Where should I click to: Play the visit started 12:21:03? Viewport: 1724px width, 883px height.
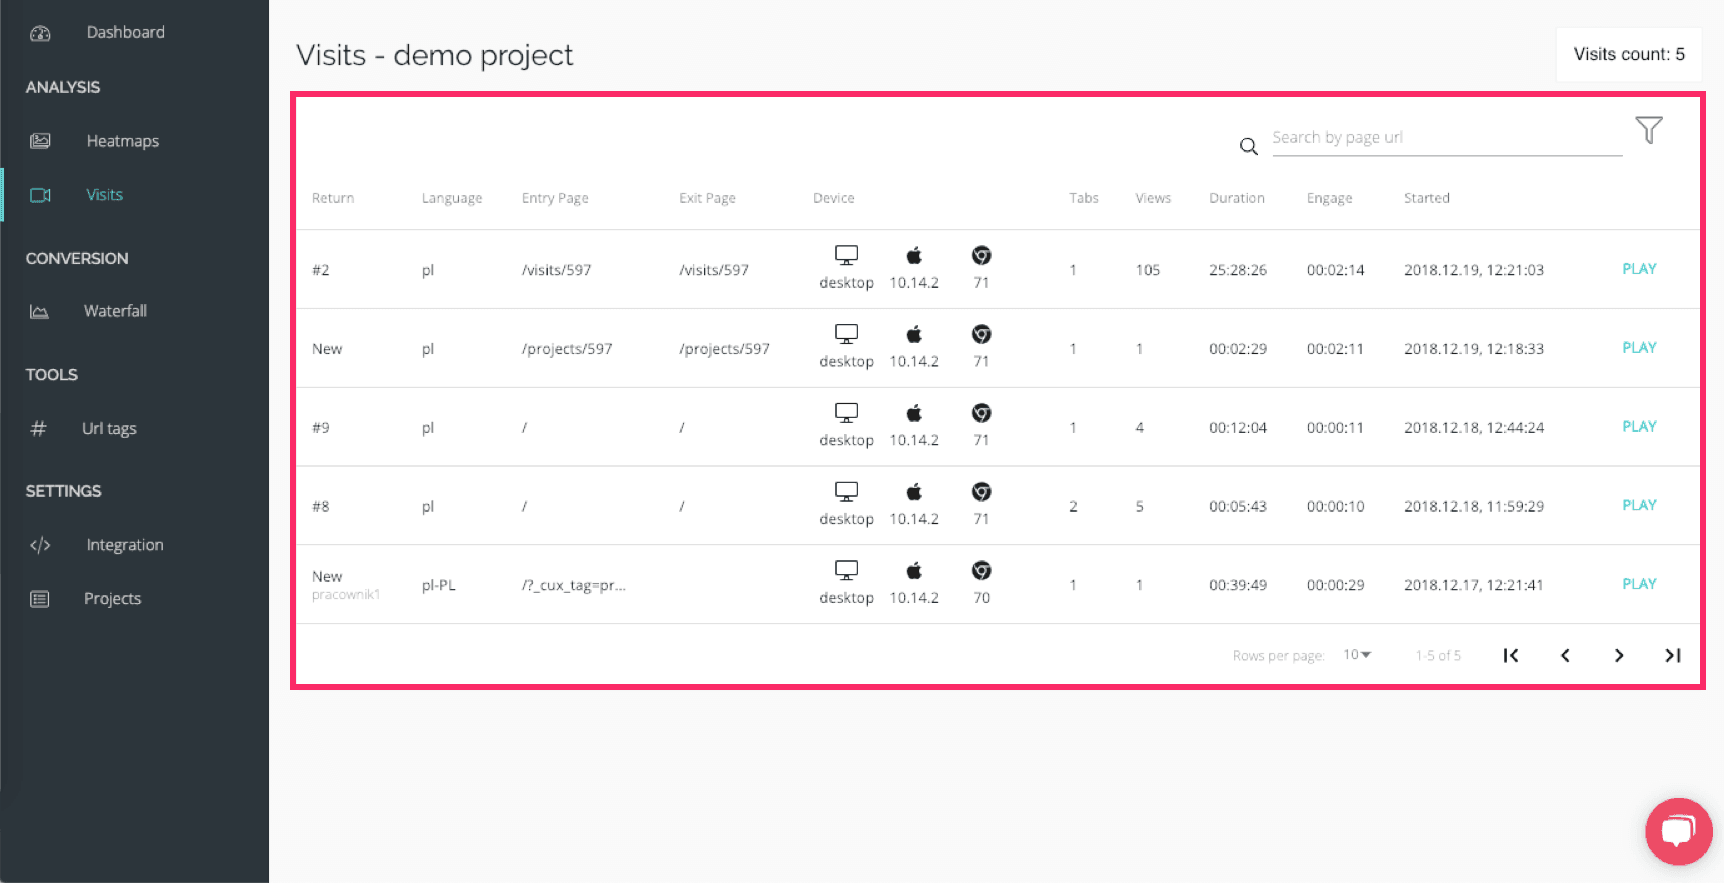point(1639,269)
